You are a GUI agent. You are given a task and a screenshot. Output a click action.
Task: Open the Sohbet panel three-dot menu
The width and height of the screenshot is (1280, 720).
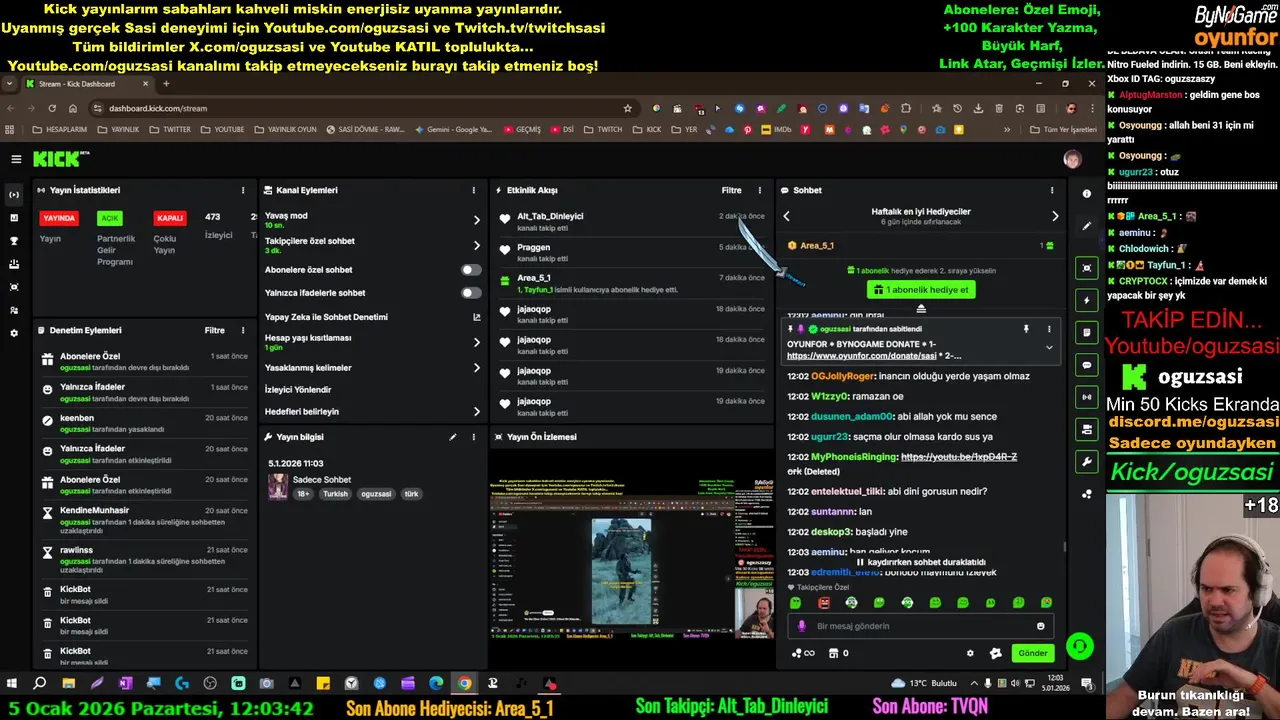(1051, 190)
